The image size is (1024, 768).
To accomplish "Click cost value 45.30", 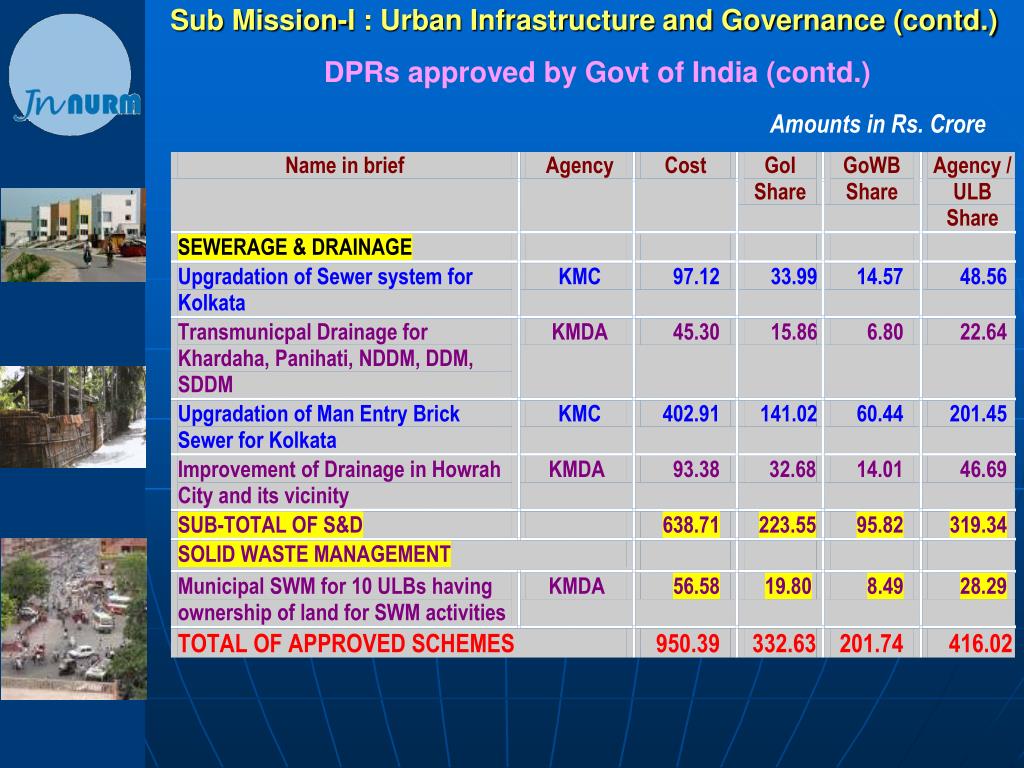I will (x=696, y=332).
